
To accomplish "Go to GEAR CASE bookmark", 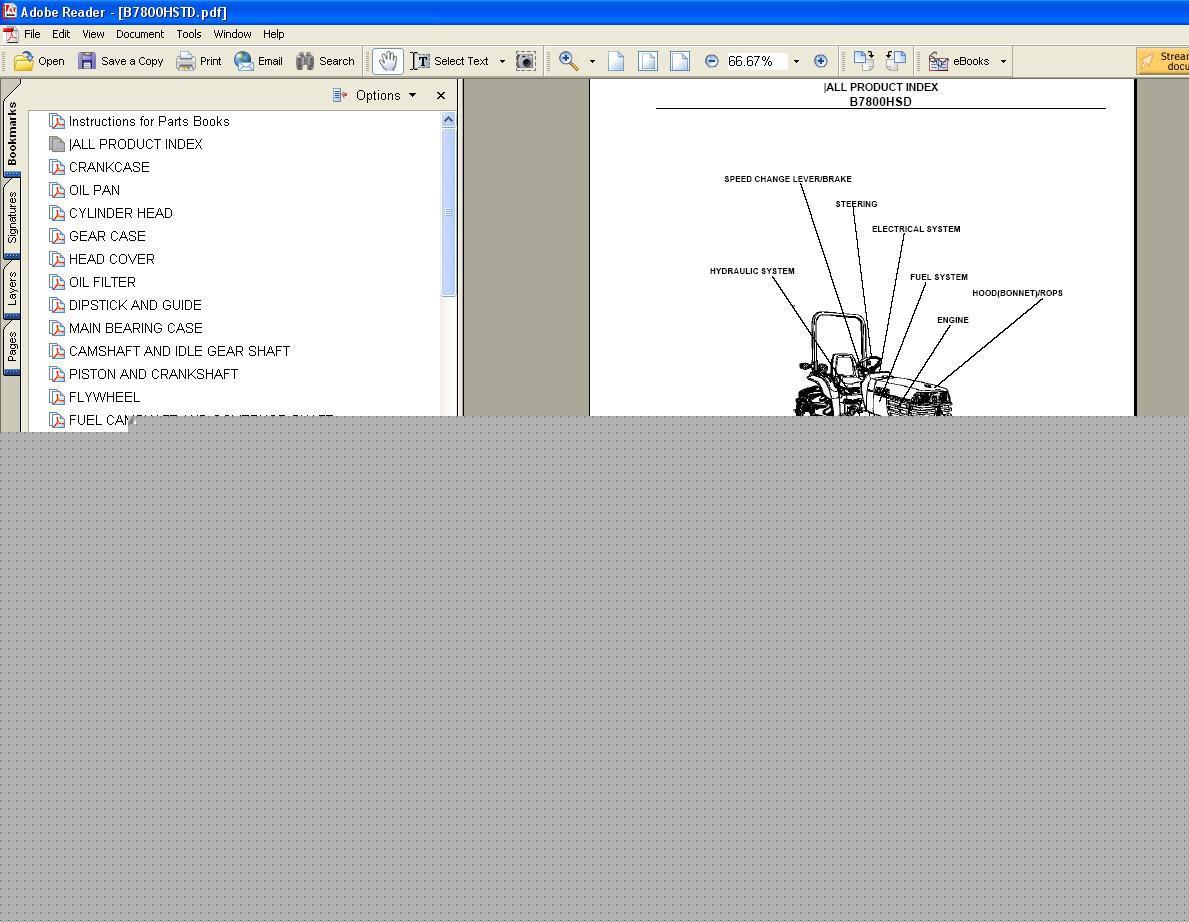I will pos(107,236).
